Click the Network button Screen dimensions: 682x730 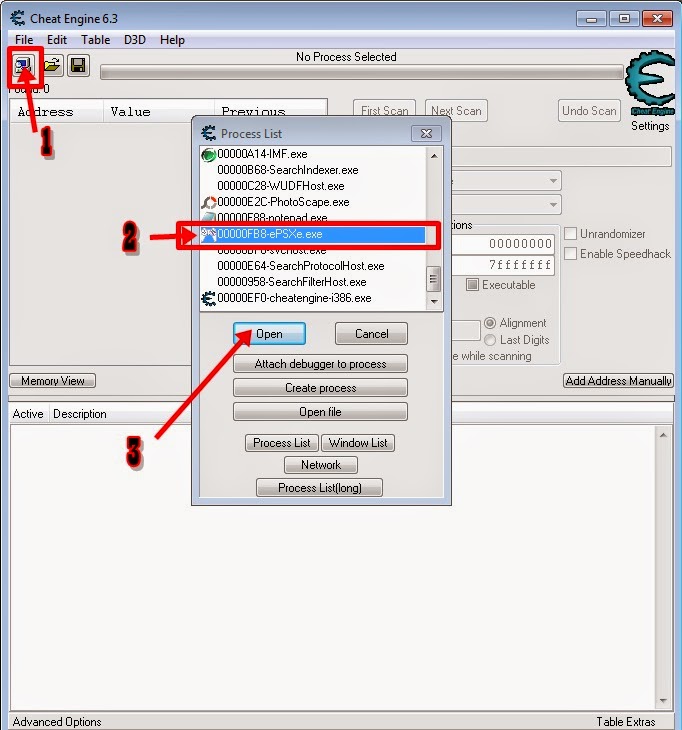[x=321, y=465]
